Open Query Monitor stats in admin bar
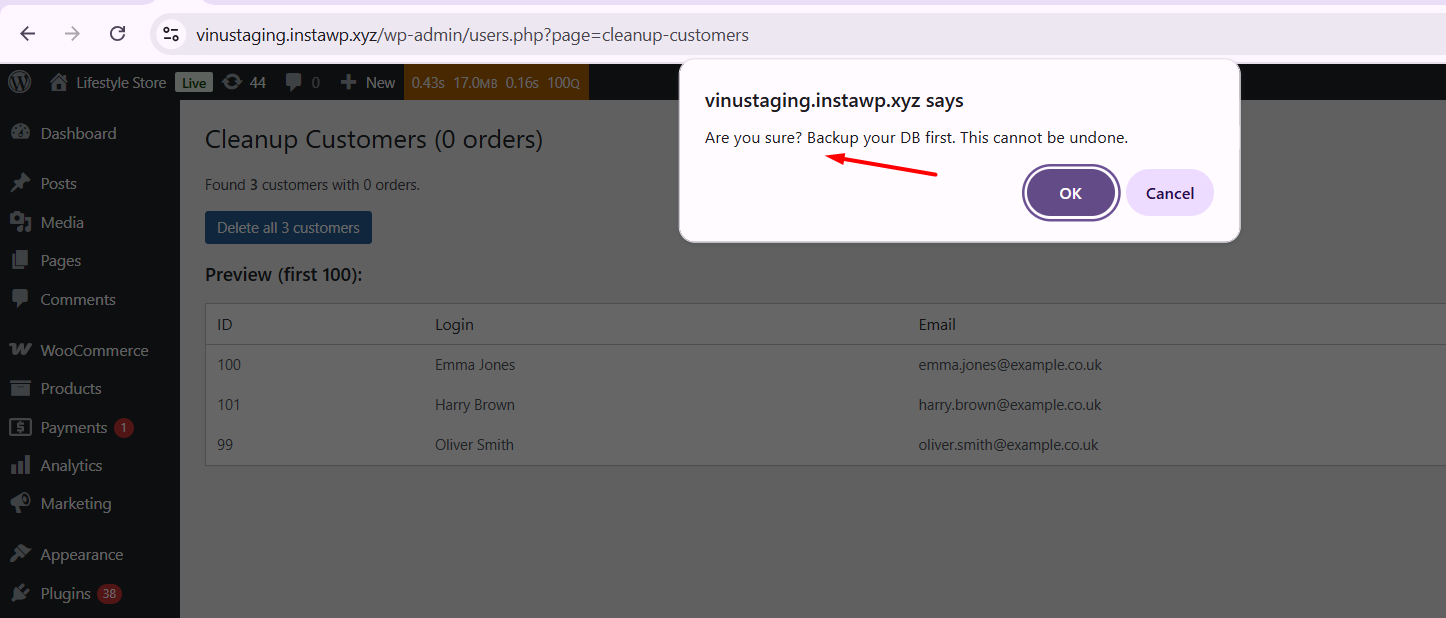This screenshot has height=618, width=1446. pos(496,82)
